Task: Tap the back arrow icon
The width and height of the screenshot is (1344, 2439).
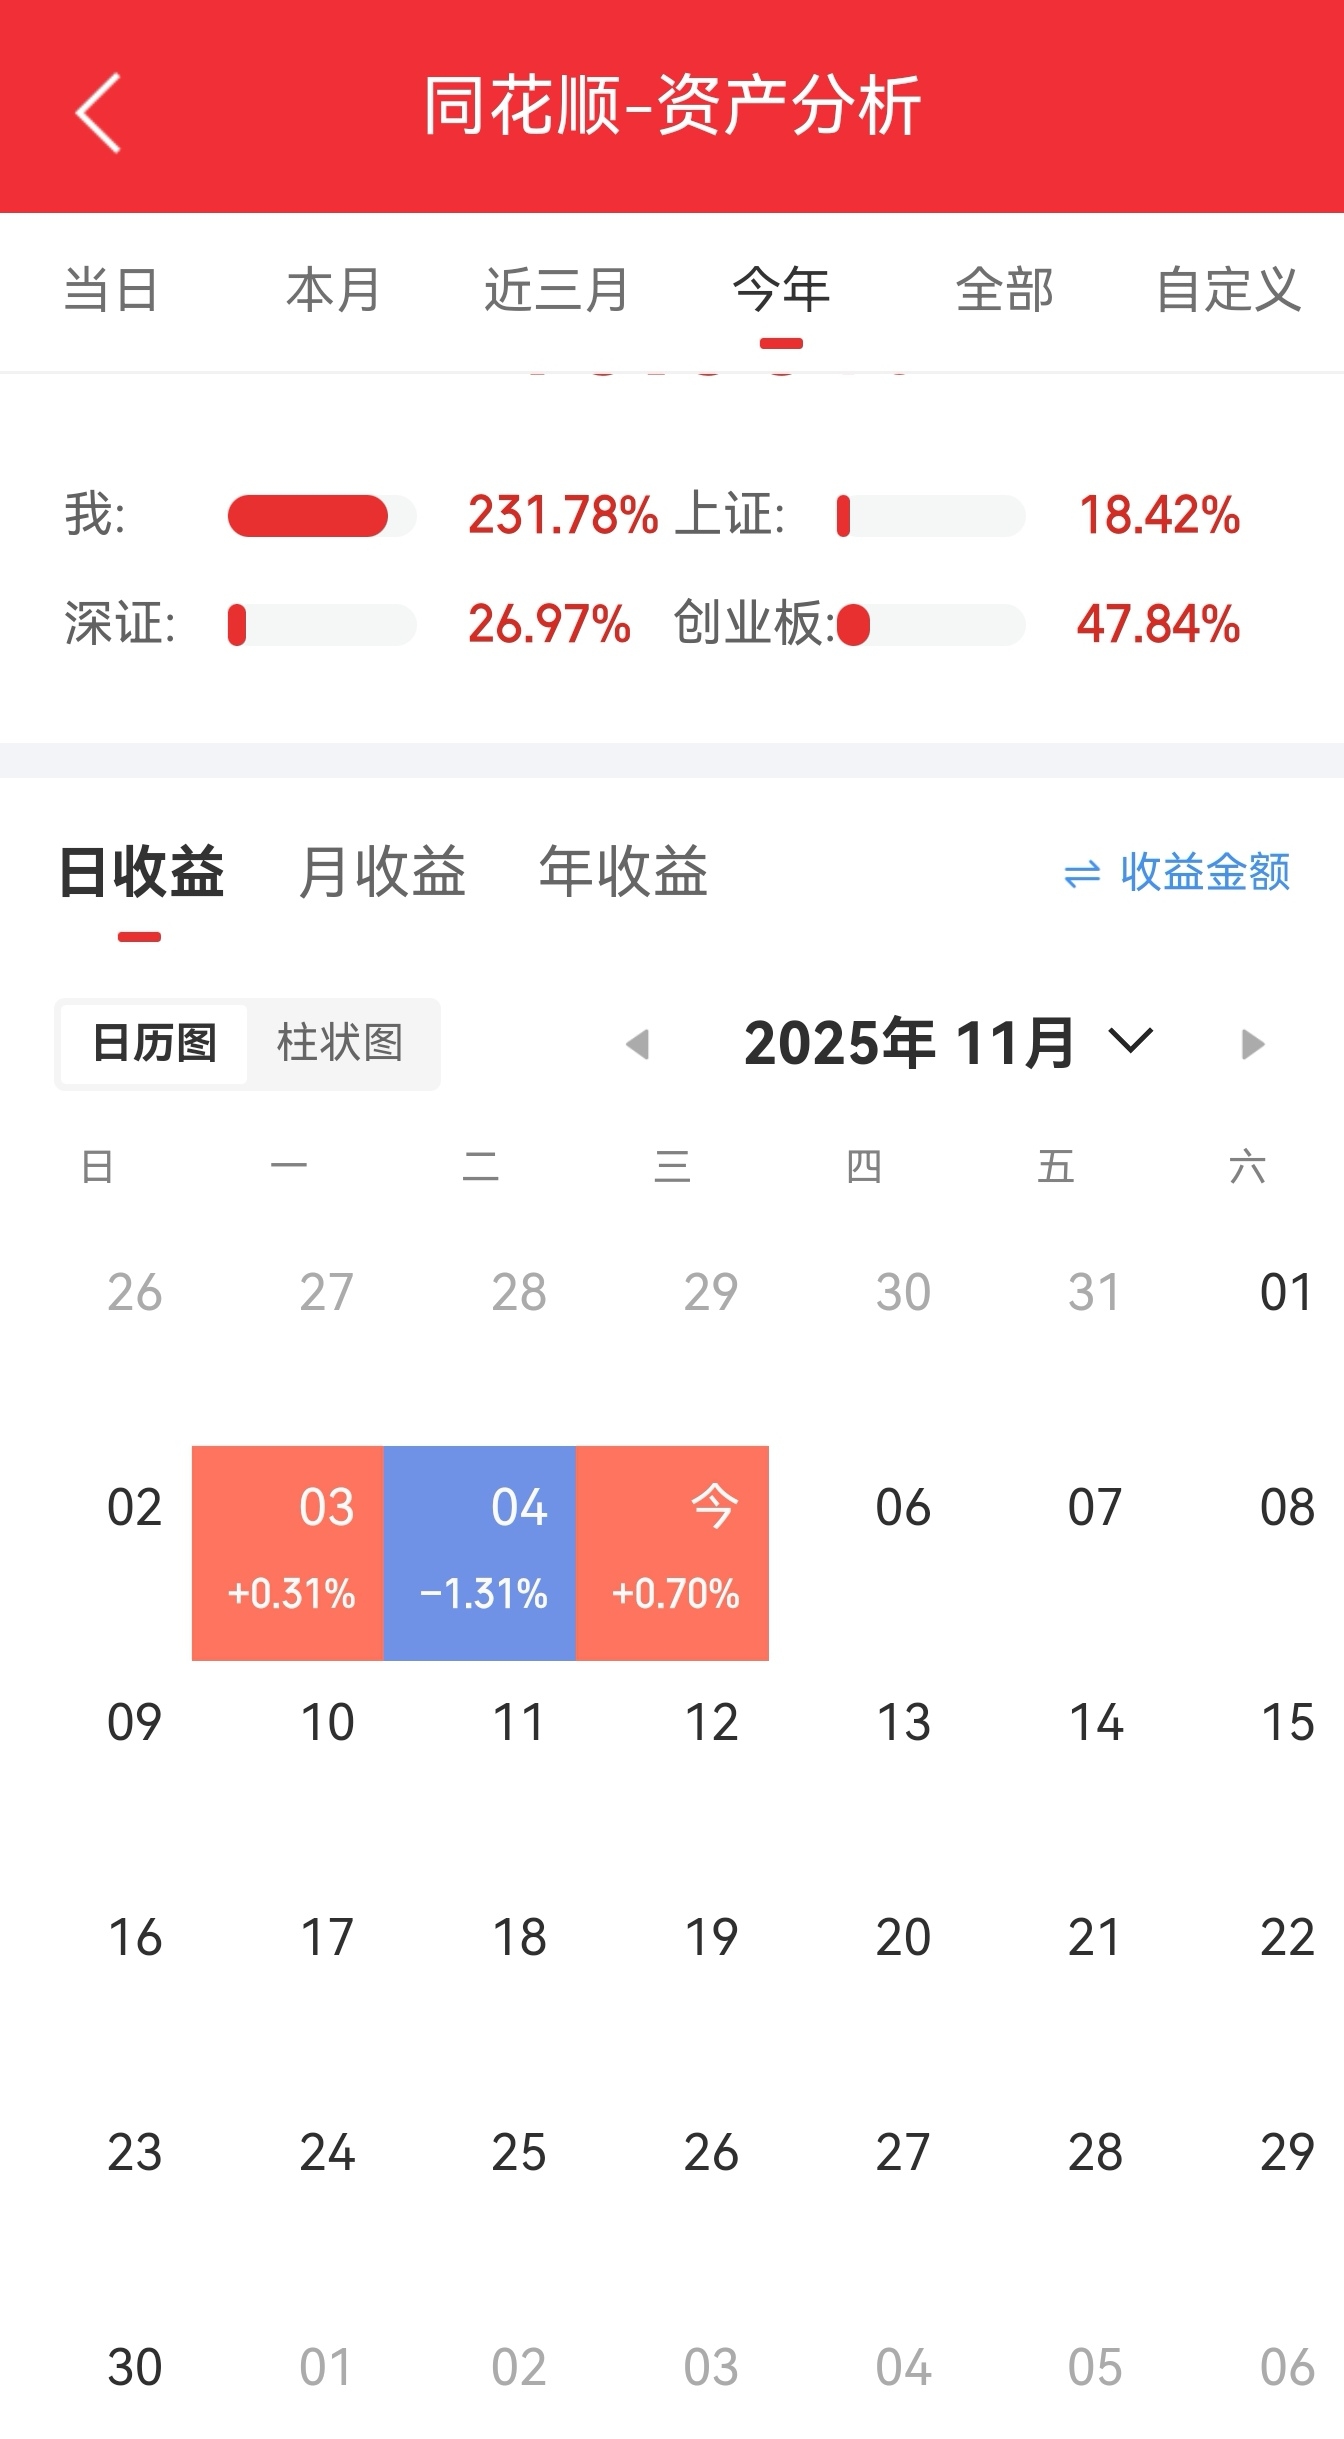Action: 98,112
